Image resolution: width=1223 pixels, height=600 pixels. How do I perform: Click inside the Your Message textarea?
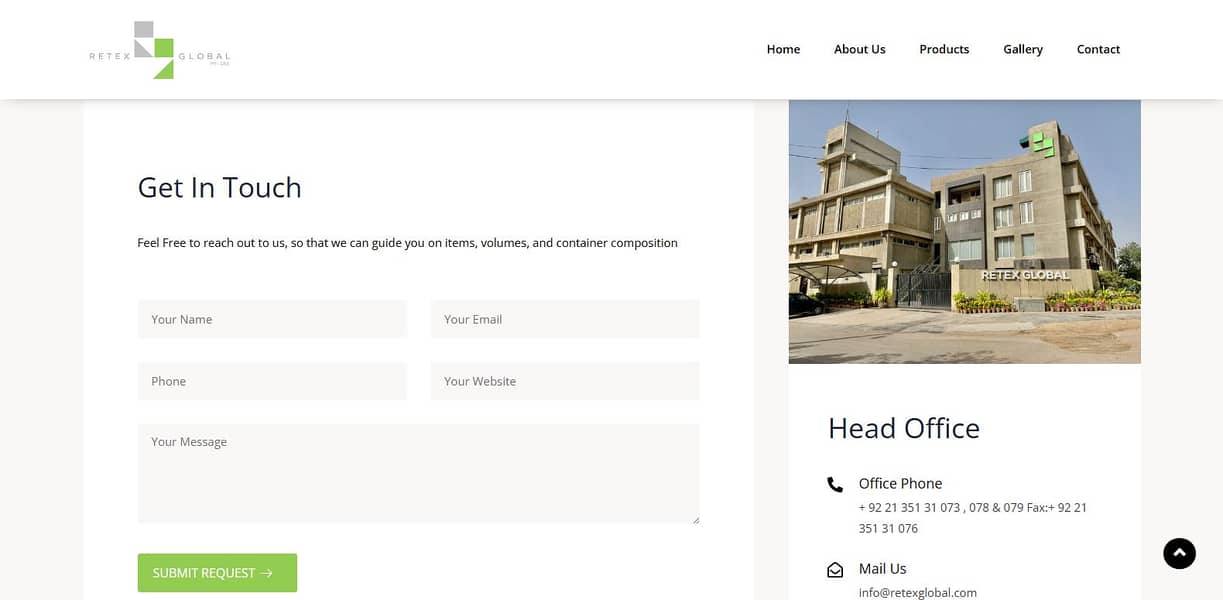click(418, 473)
